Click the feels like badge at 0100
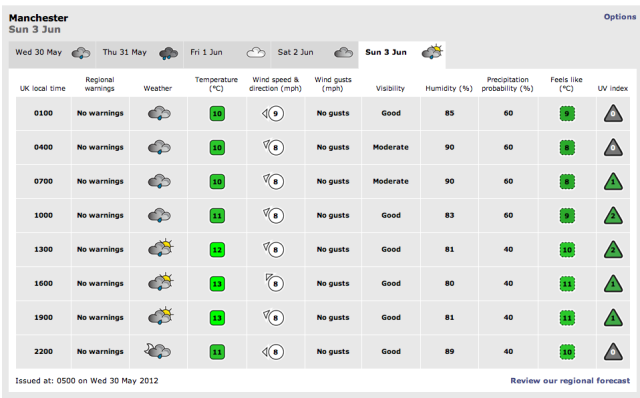The image size is (640, 398). 567,113
